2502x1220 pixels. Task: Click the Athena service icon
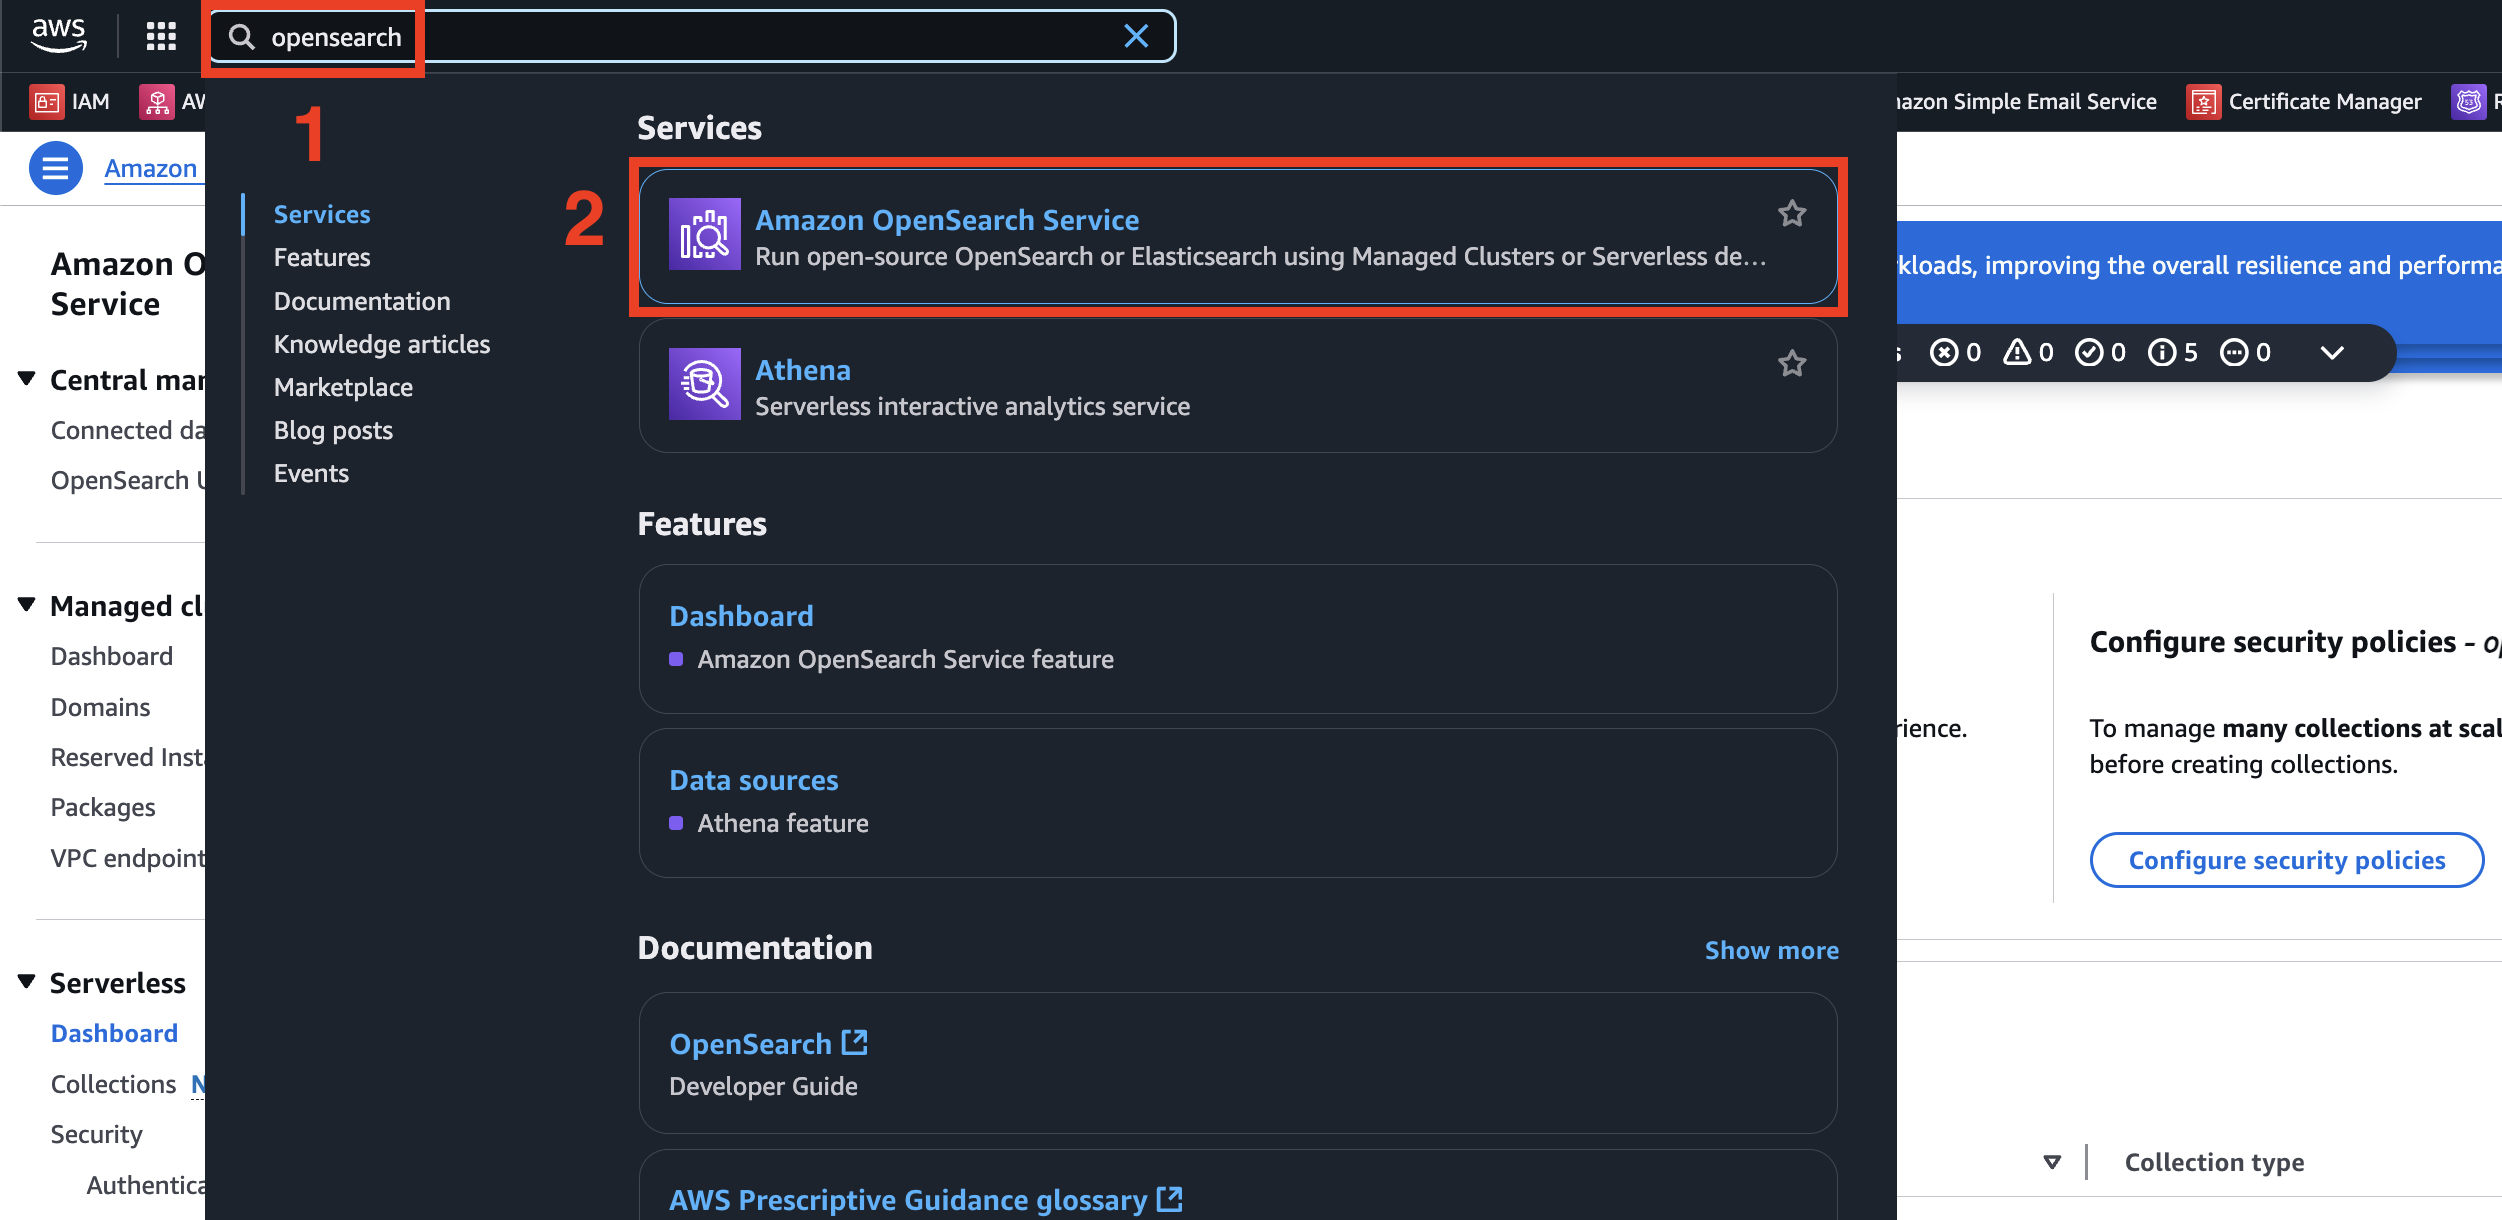(x=705, y=384)
